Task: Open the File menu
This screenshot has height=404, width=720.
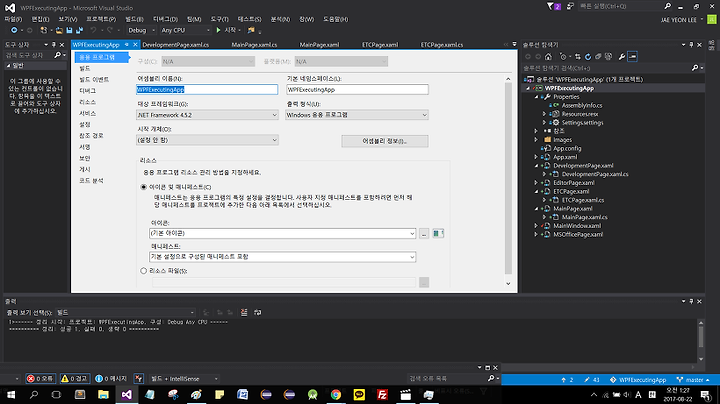Action: pos(13,19)
